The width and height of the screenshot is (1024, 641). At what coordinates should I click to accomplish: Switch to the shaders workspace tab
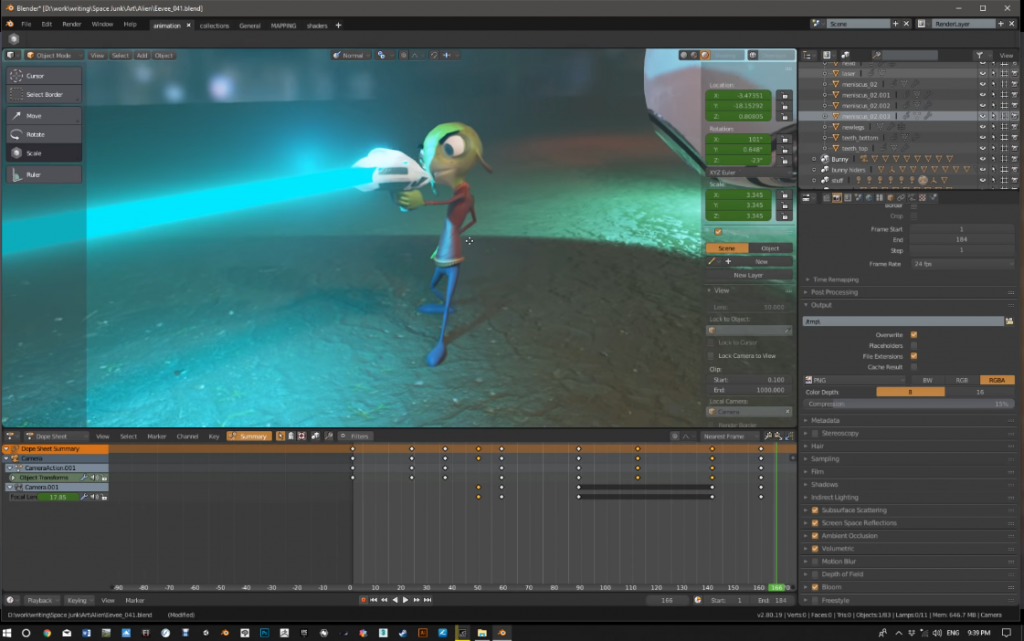coord(317,25)
